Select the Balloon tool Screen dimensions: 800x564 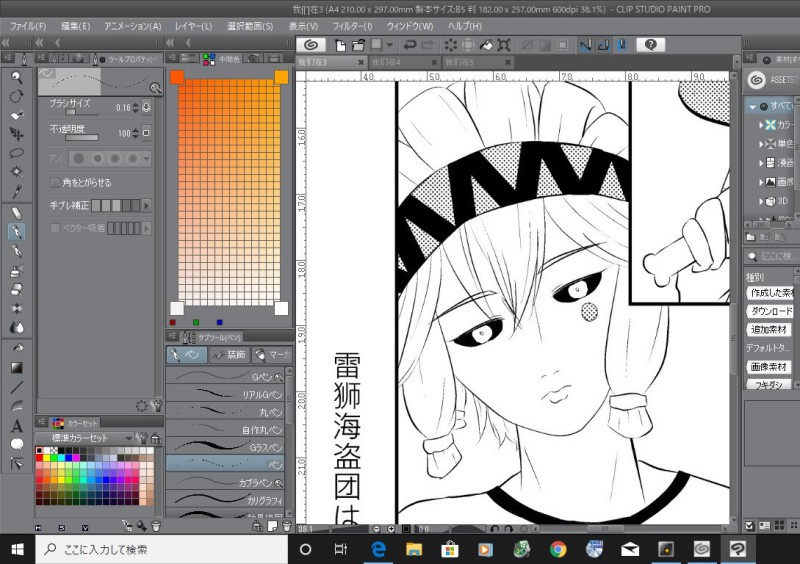pos(17,444)
